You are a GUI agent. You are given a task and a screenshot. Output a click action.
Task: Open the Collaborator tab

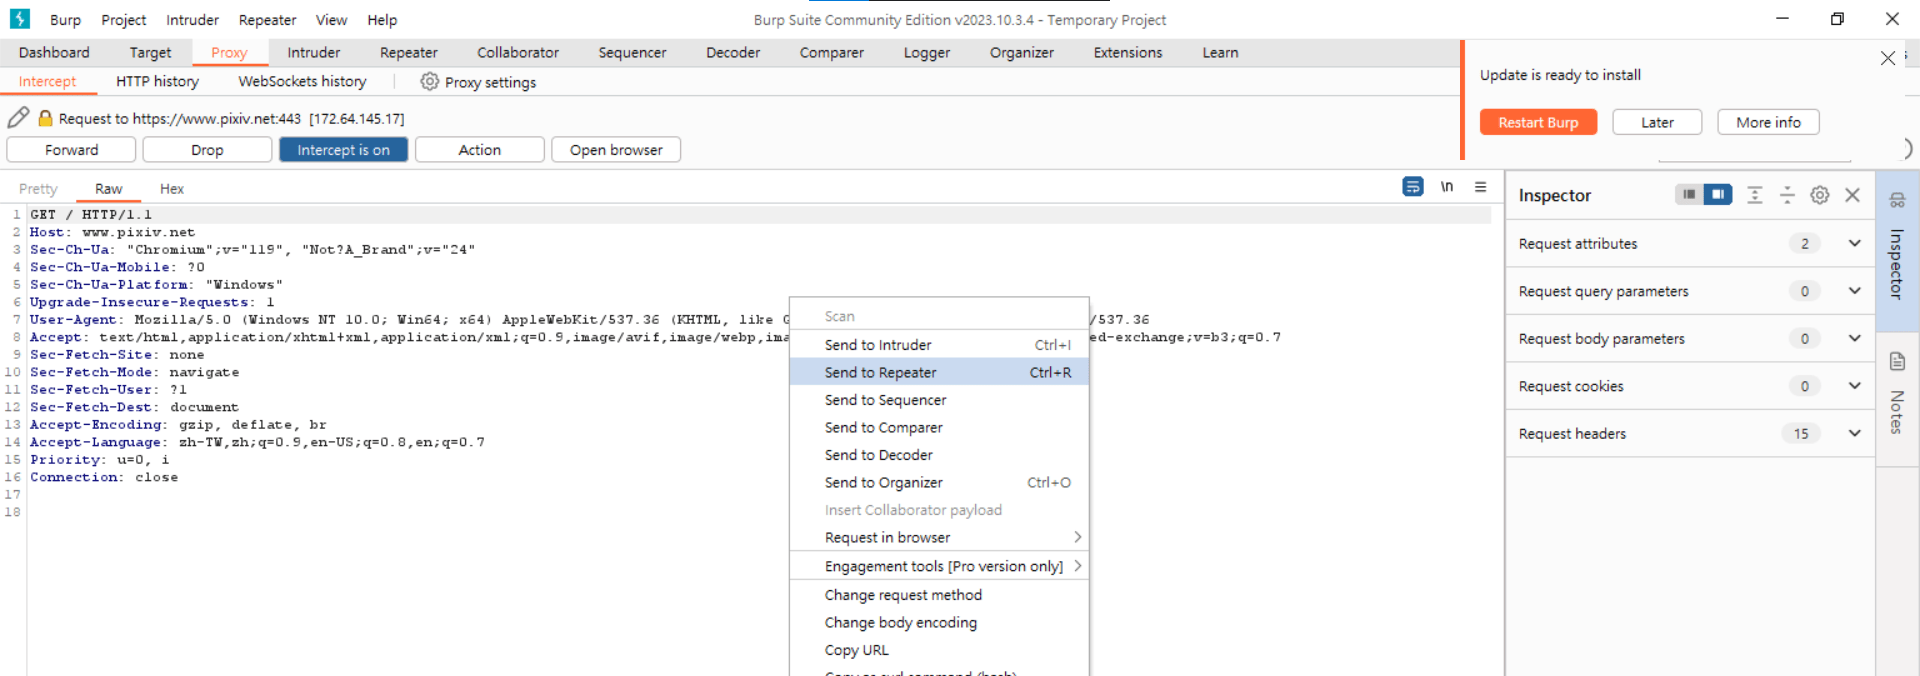(518, 53)
